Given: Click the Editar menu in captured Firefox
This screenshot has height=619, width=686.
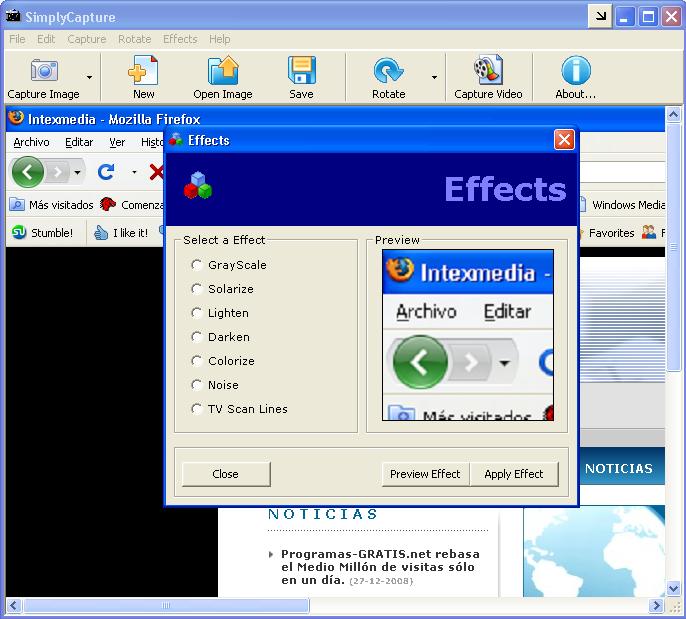Looking at the screenshot, I should (x=79, y=142).
